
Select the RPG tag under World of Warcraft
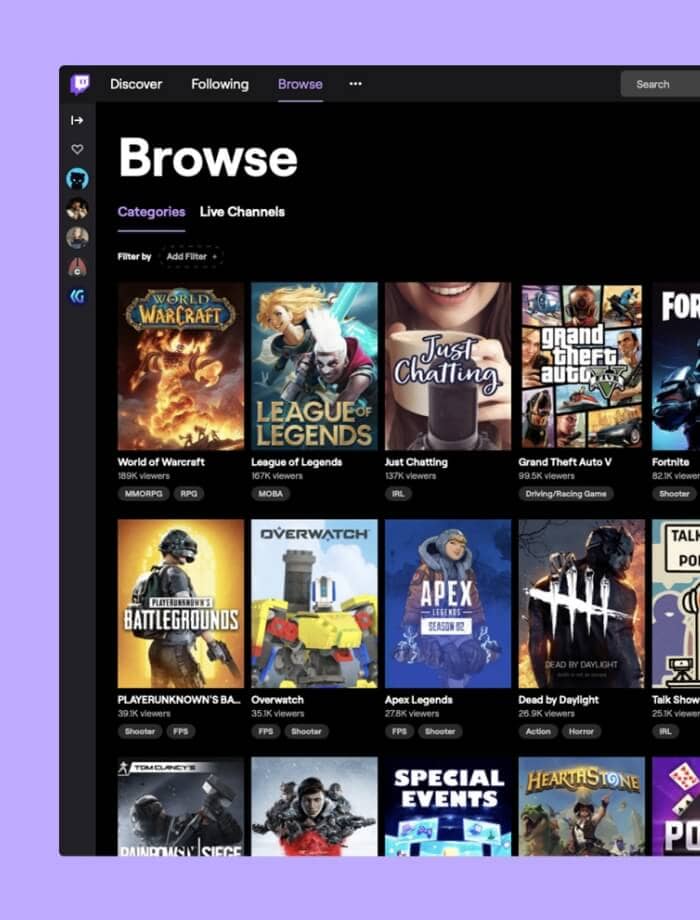[x=188, y=493]
